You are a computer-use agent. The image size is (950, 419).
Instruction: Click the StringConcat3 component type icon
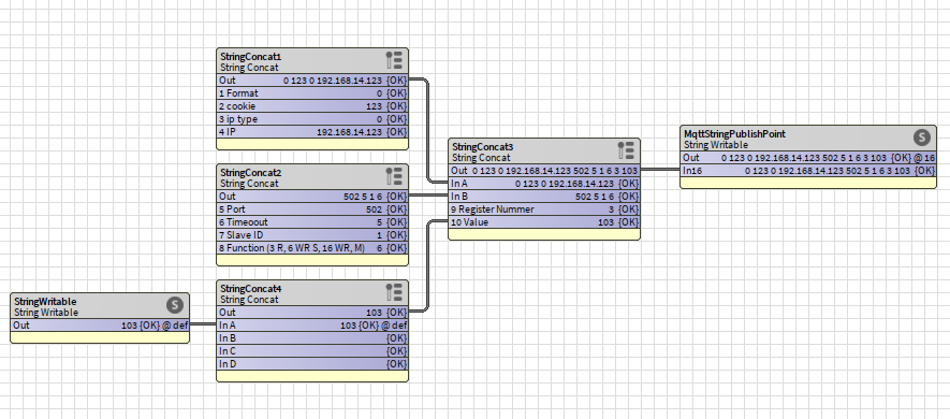tap(626, 151)
